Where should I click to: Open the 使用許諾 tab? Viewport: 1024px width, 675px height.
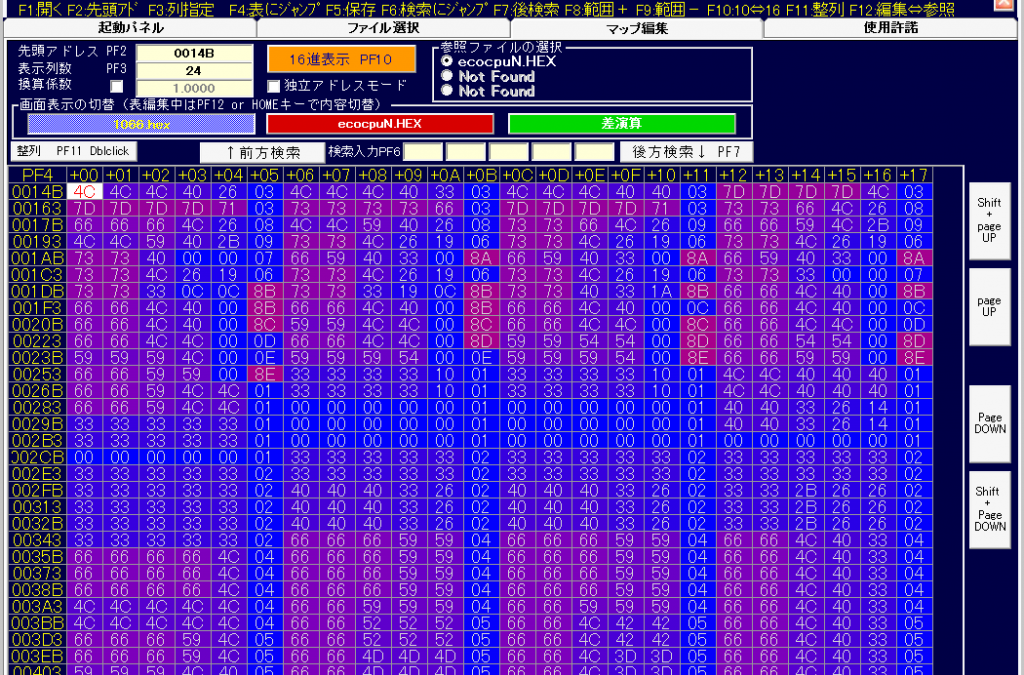tap(890, 28)
